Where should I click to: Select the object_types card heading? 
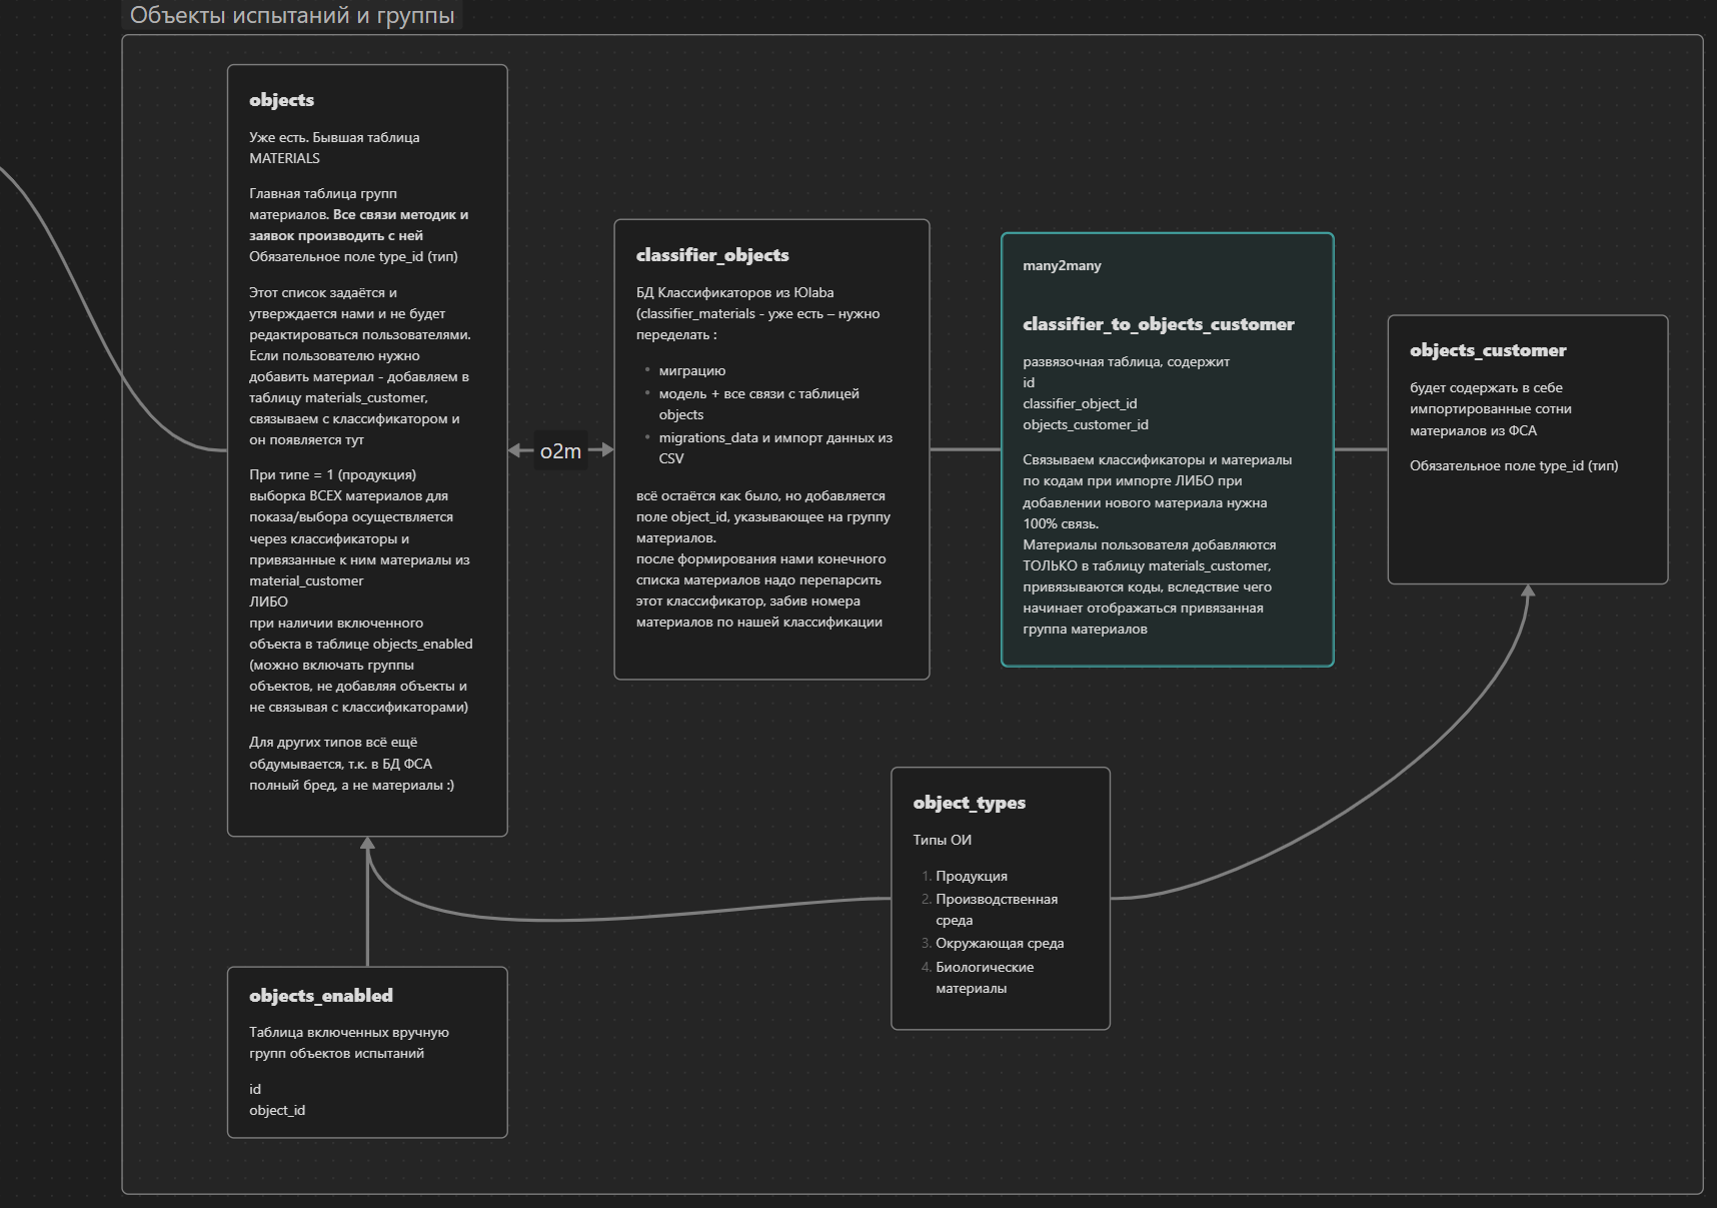(968, 803)
